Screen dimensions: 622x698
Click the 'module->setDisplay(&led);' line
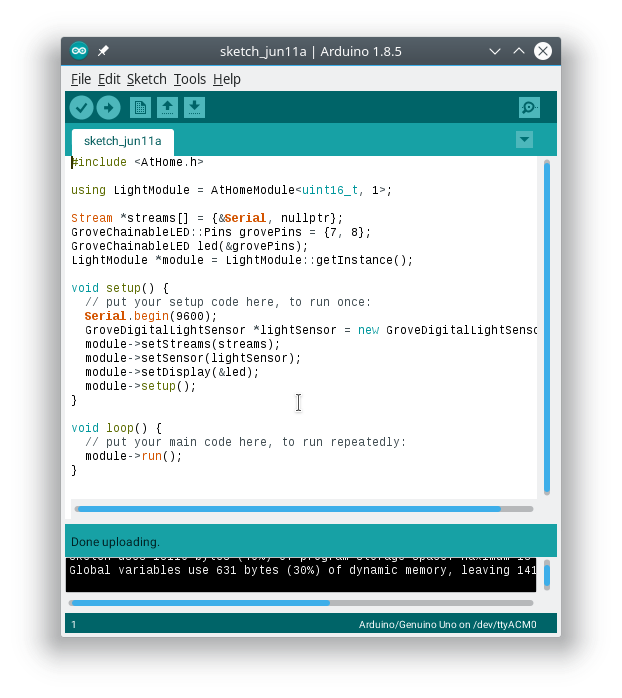(172, 372)
